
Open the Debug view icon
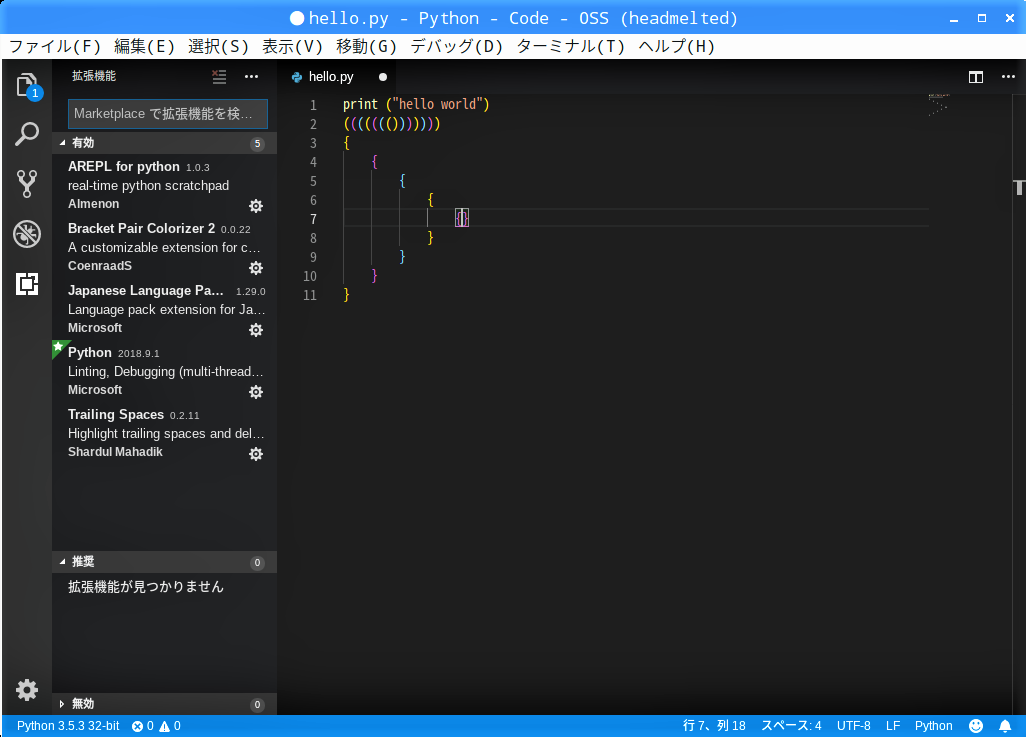(x=27, y=234)
